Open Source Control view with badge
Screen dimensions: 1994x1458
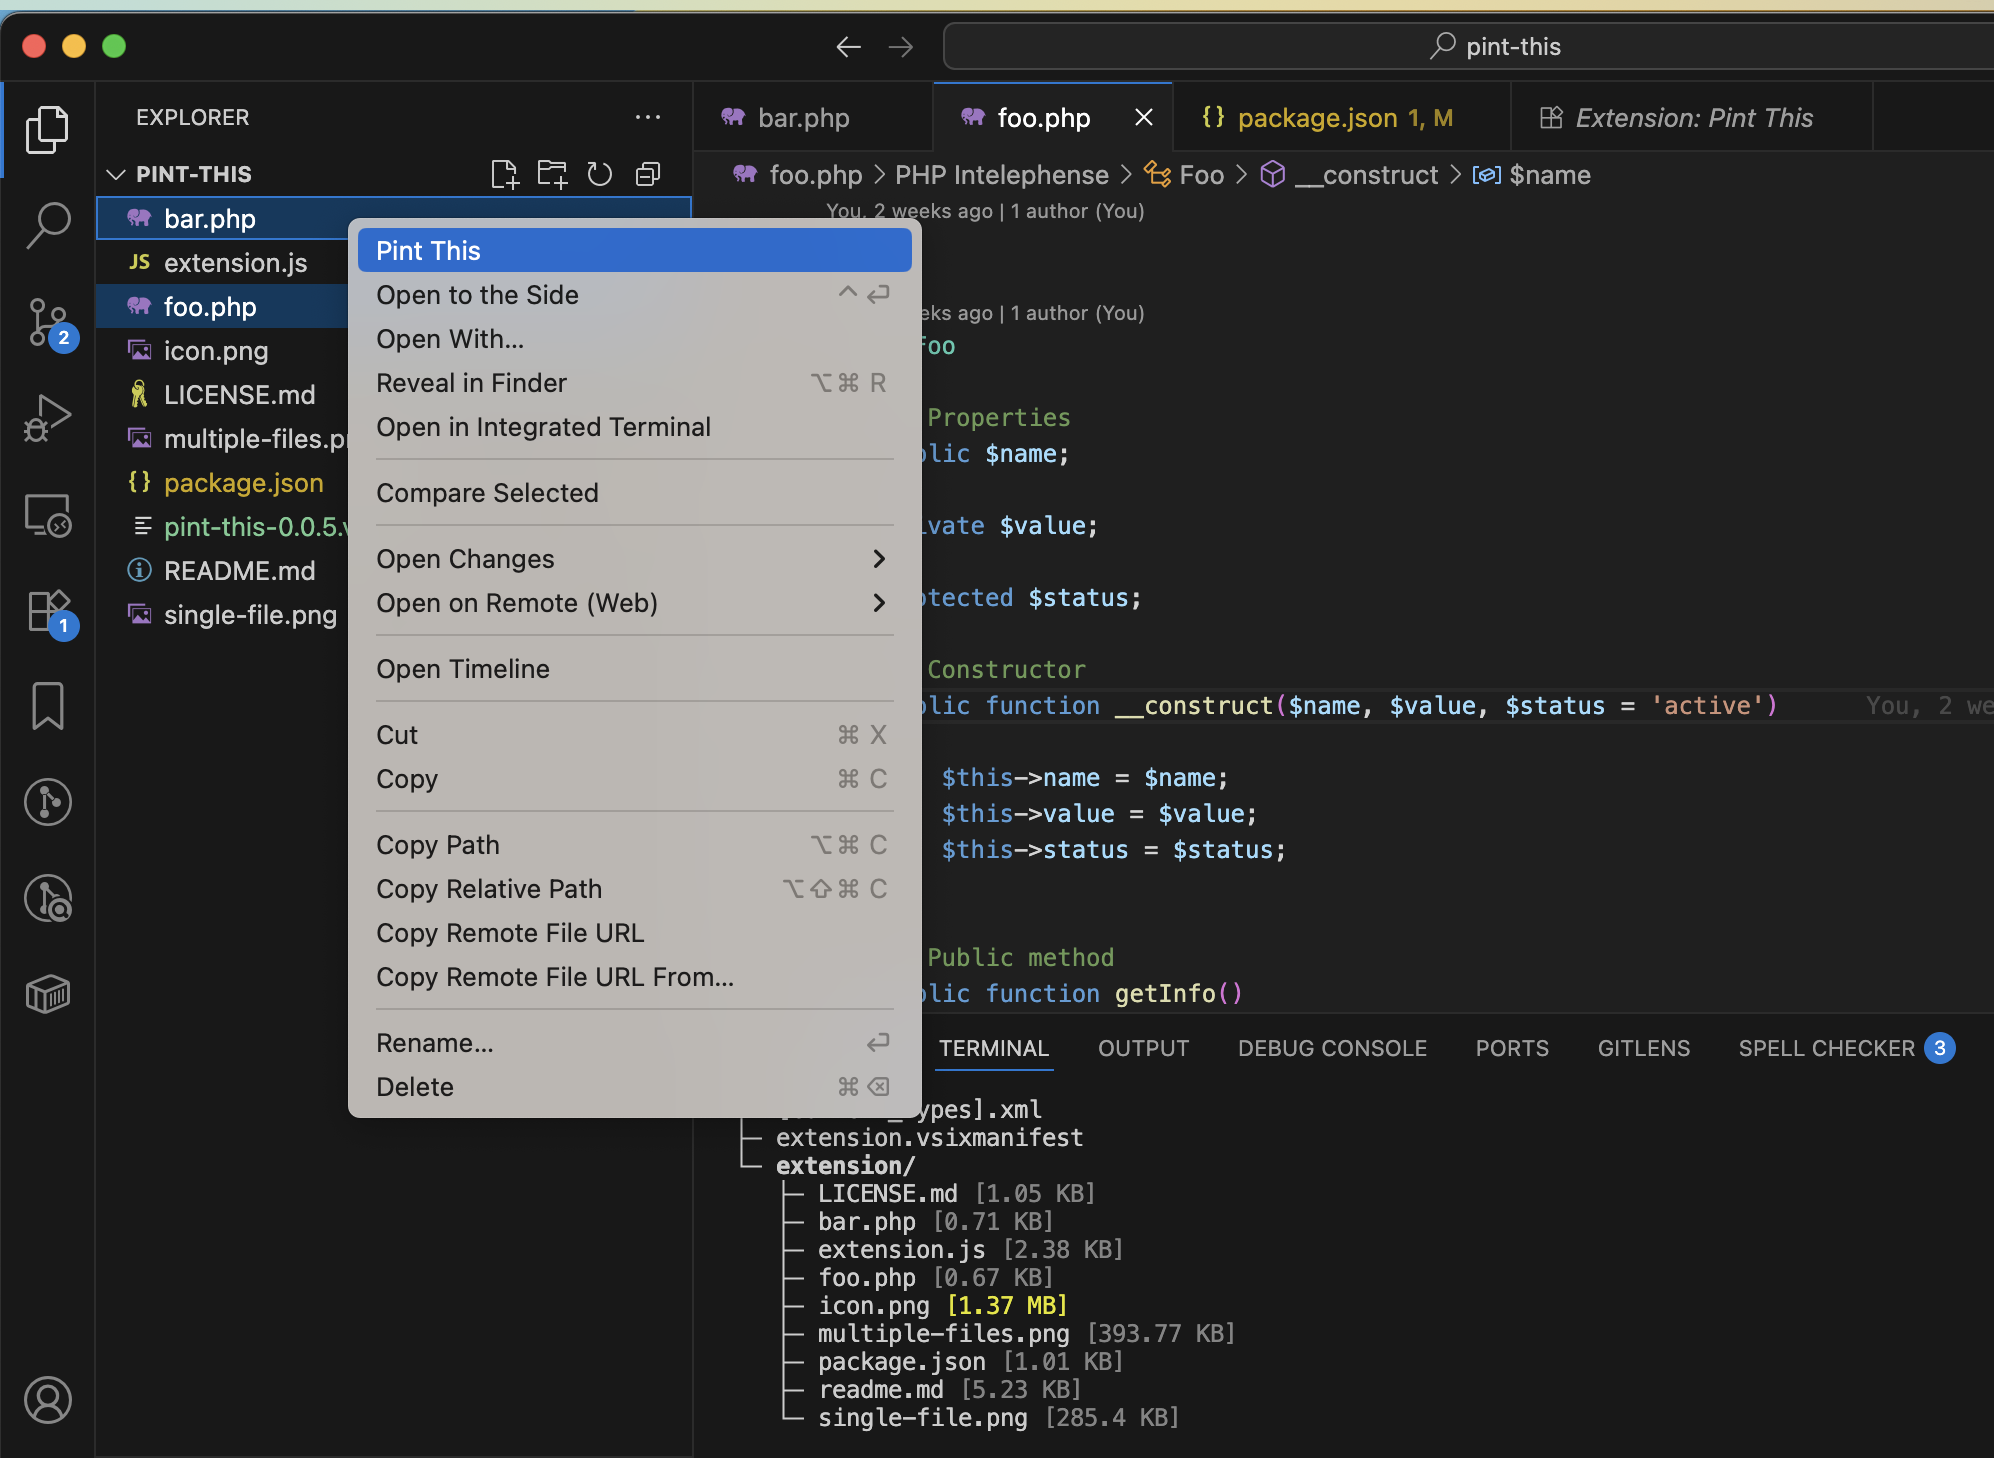(x=48, y=322)
